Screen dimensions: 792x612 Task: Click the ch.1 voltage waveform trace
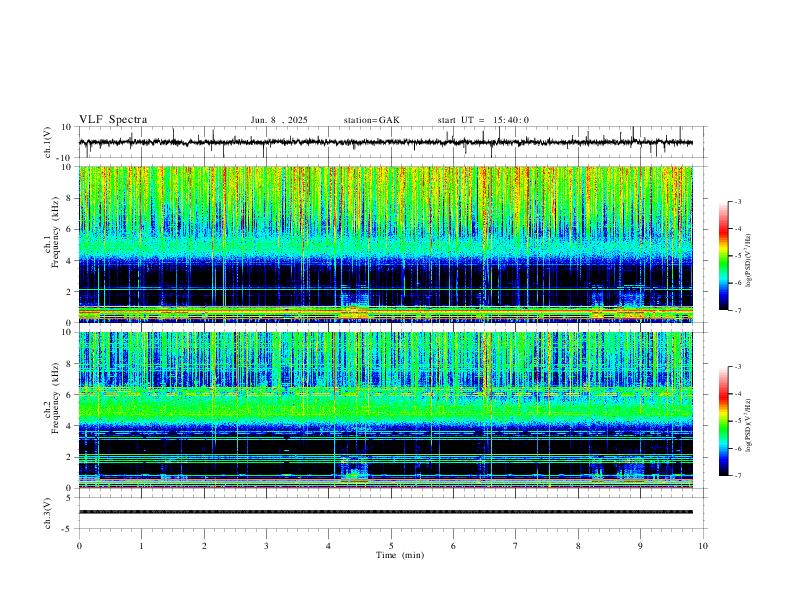point(385,142)
